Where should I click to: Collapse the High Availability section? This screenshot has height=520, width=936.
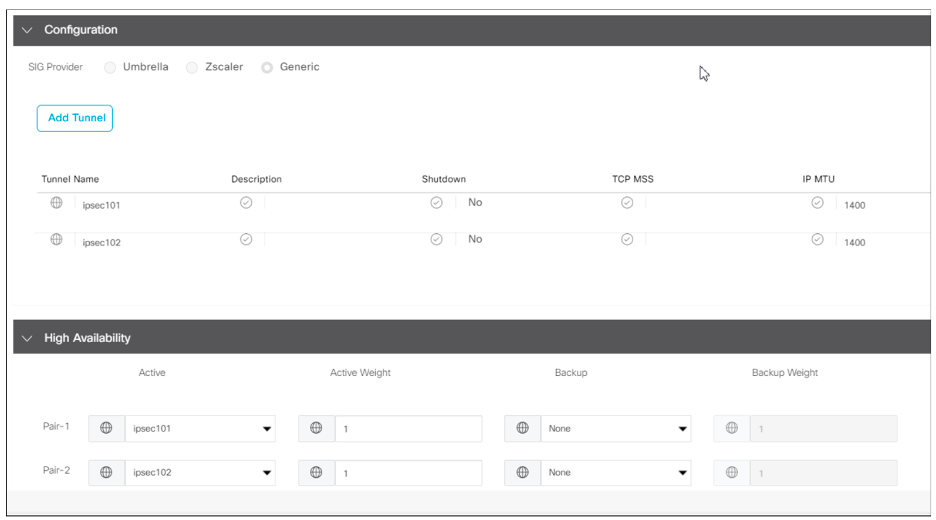(x=27, y=338)
